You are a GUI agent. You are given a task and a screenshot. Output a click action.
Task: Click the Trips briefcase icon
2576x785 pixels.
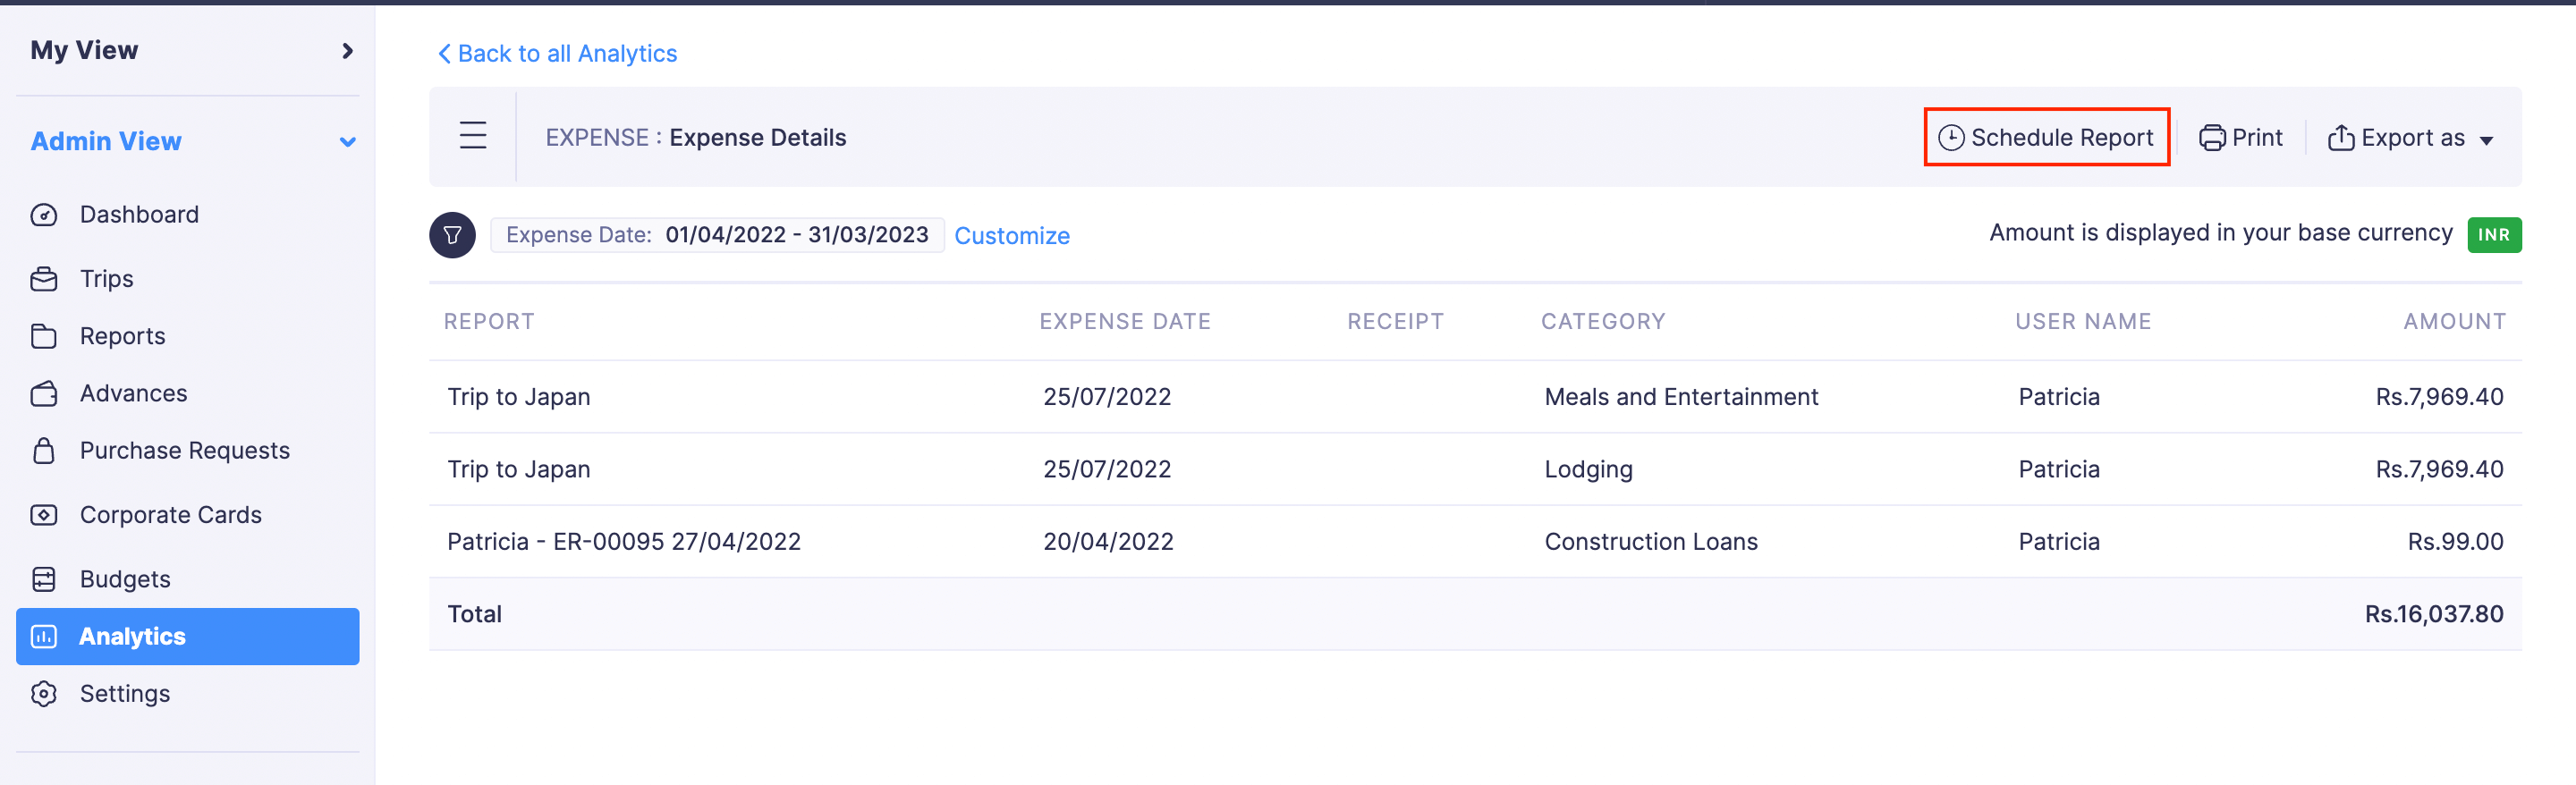44,279
